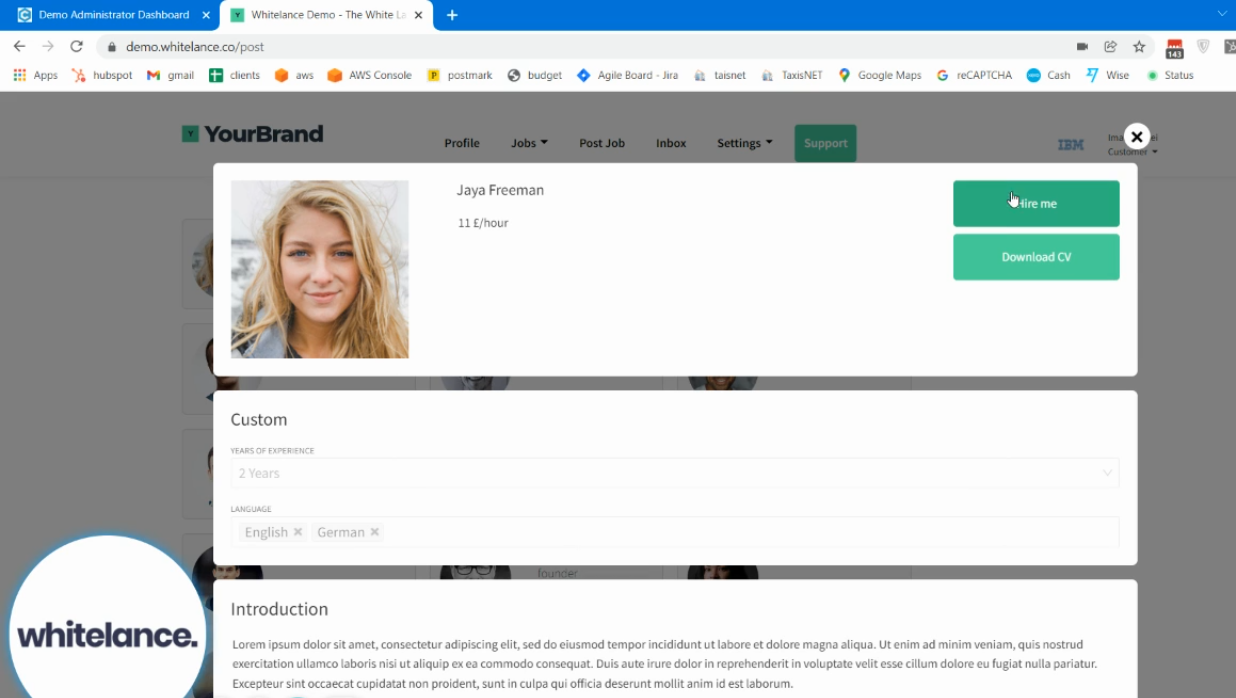The width and height of the screenshot is (1236, 698).
Task: Open the Google Maps bookmark
Action: coord(879,75)
